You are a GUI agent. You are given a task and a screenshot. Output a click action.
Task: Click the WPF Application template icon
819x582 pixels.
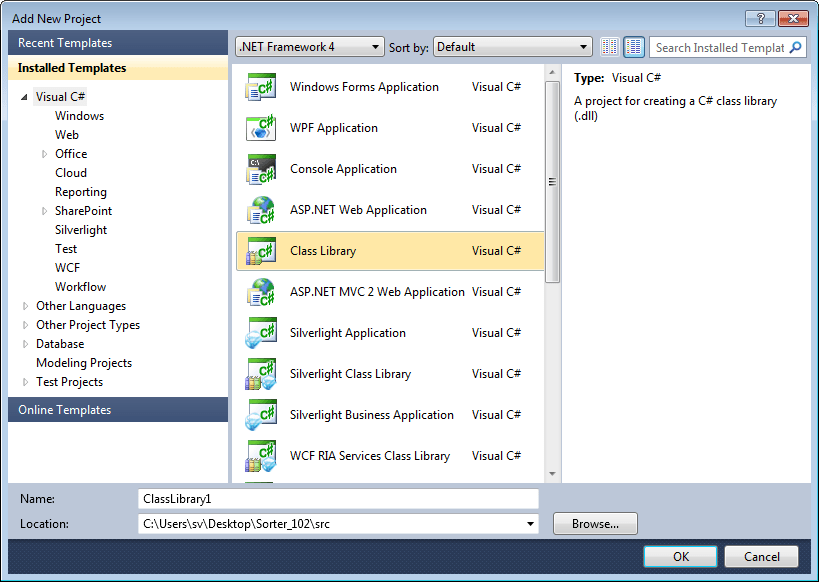coord(261,127)
